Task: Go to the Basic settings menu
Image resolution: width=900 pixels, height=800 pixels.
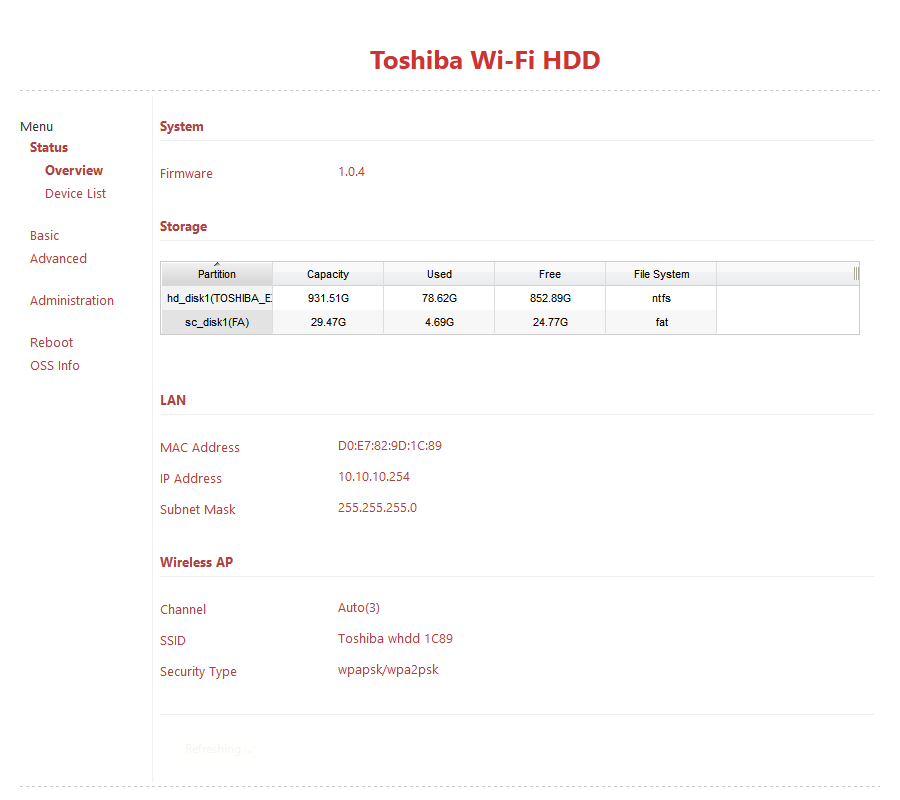Action: point(44,235)
